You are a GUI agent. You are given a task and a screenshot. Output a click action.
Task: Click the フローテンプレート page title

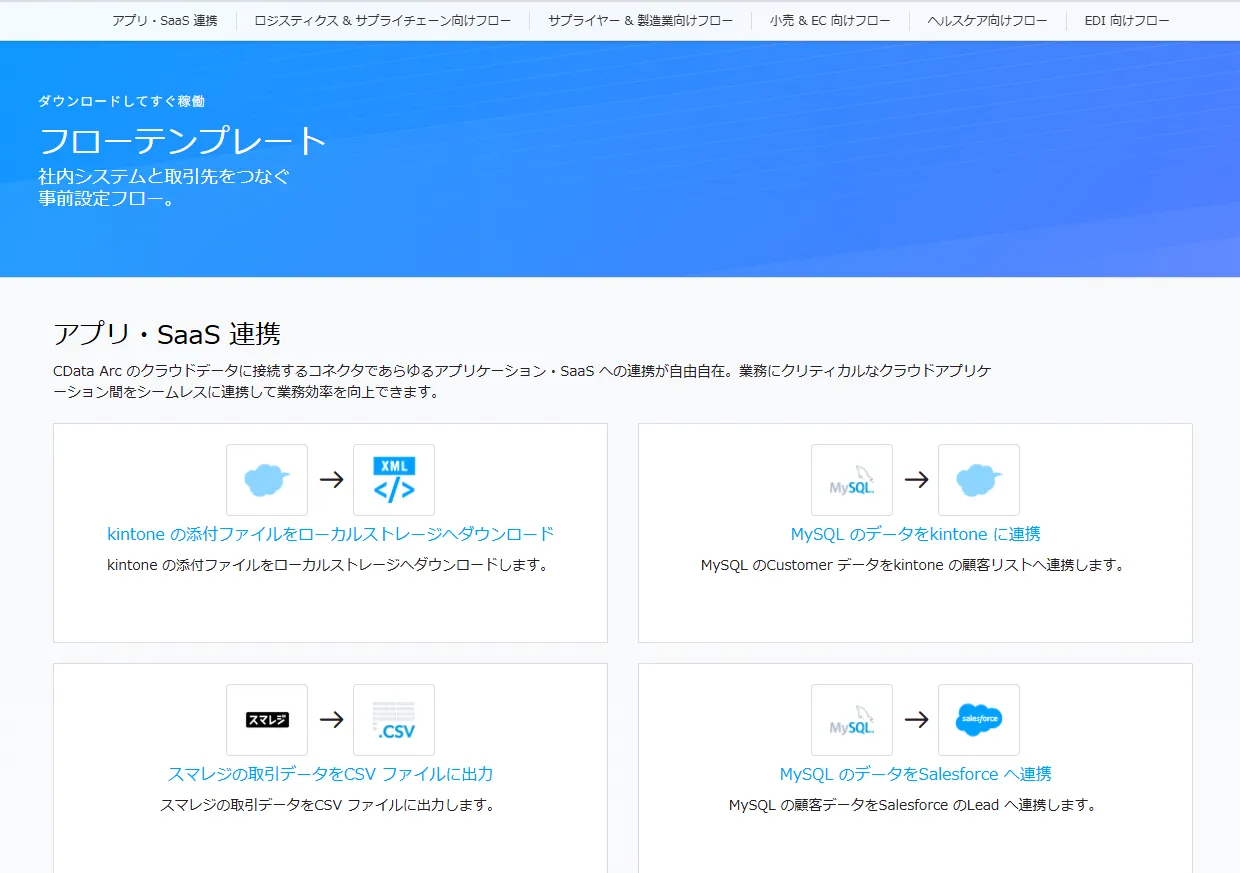coord(183,140)
